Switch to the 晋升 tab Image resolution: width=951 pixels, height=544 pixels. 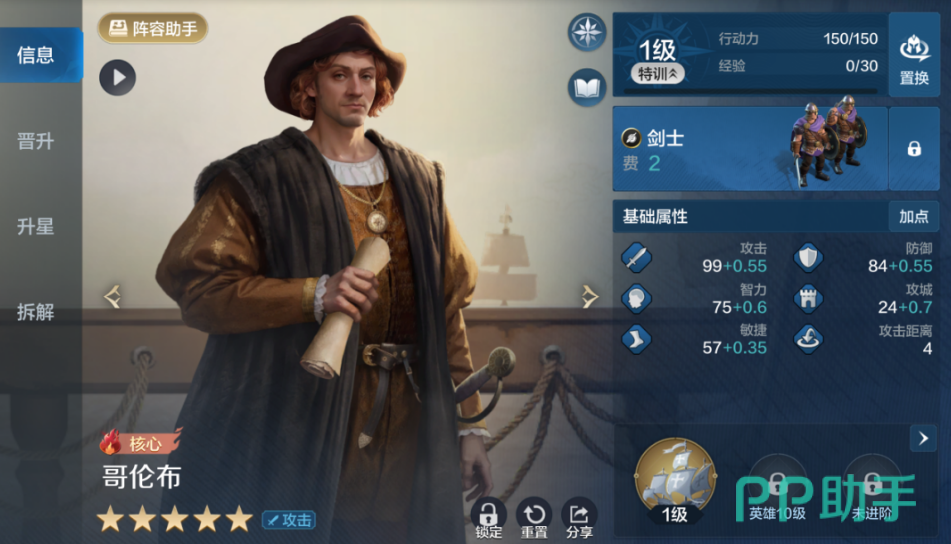[x=35, y=141]
